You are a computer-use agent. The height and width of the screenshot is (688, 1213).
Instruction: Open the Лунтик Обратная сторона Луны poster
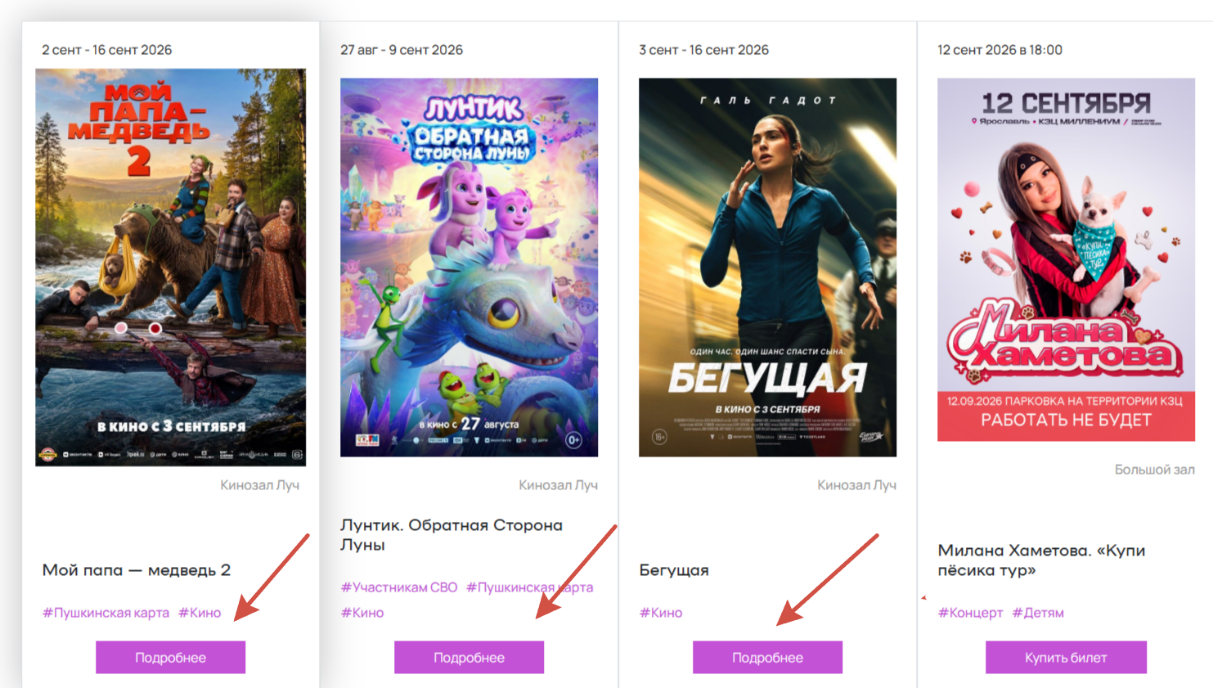coord(469,267)
